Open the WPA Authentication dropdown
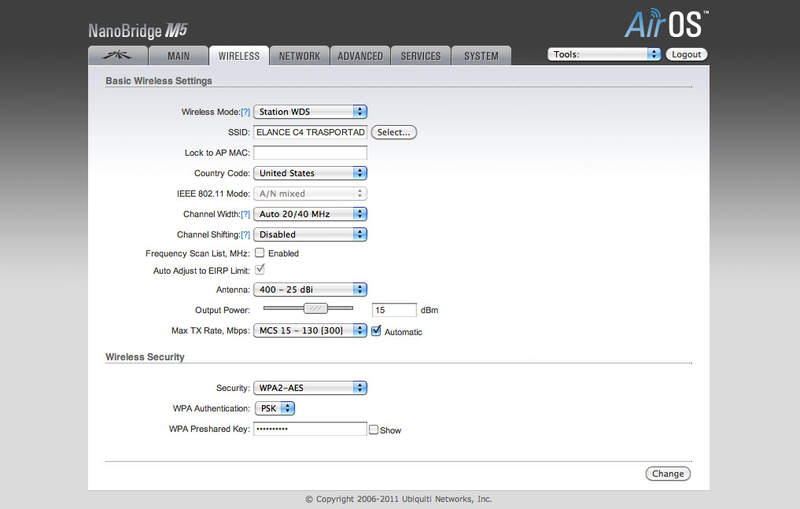800x509 pixels. pos(275,408)
